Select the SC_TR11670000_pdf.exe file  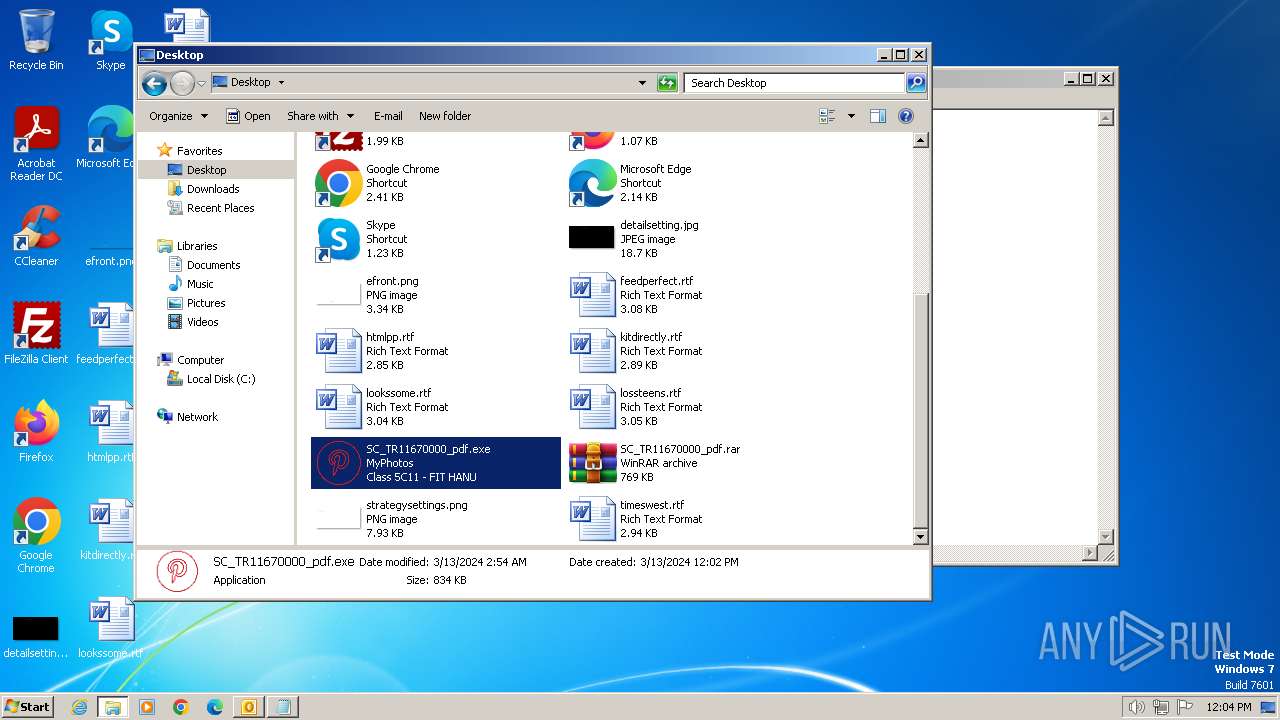click(436, 463)
